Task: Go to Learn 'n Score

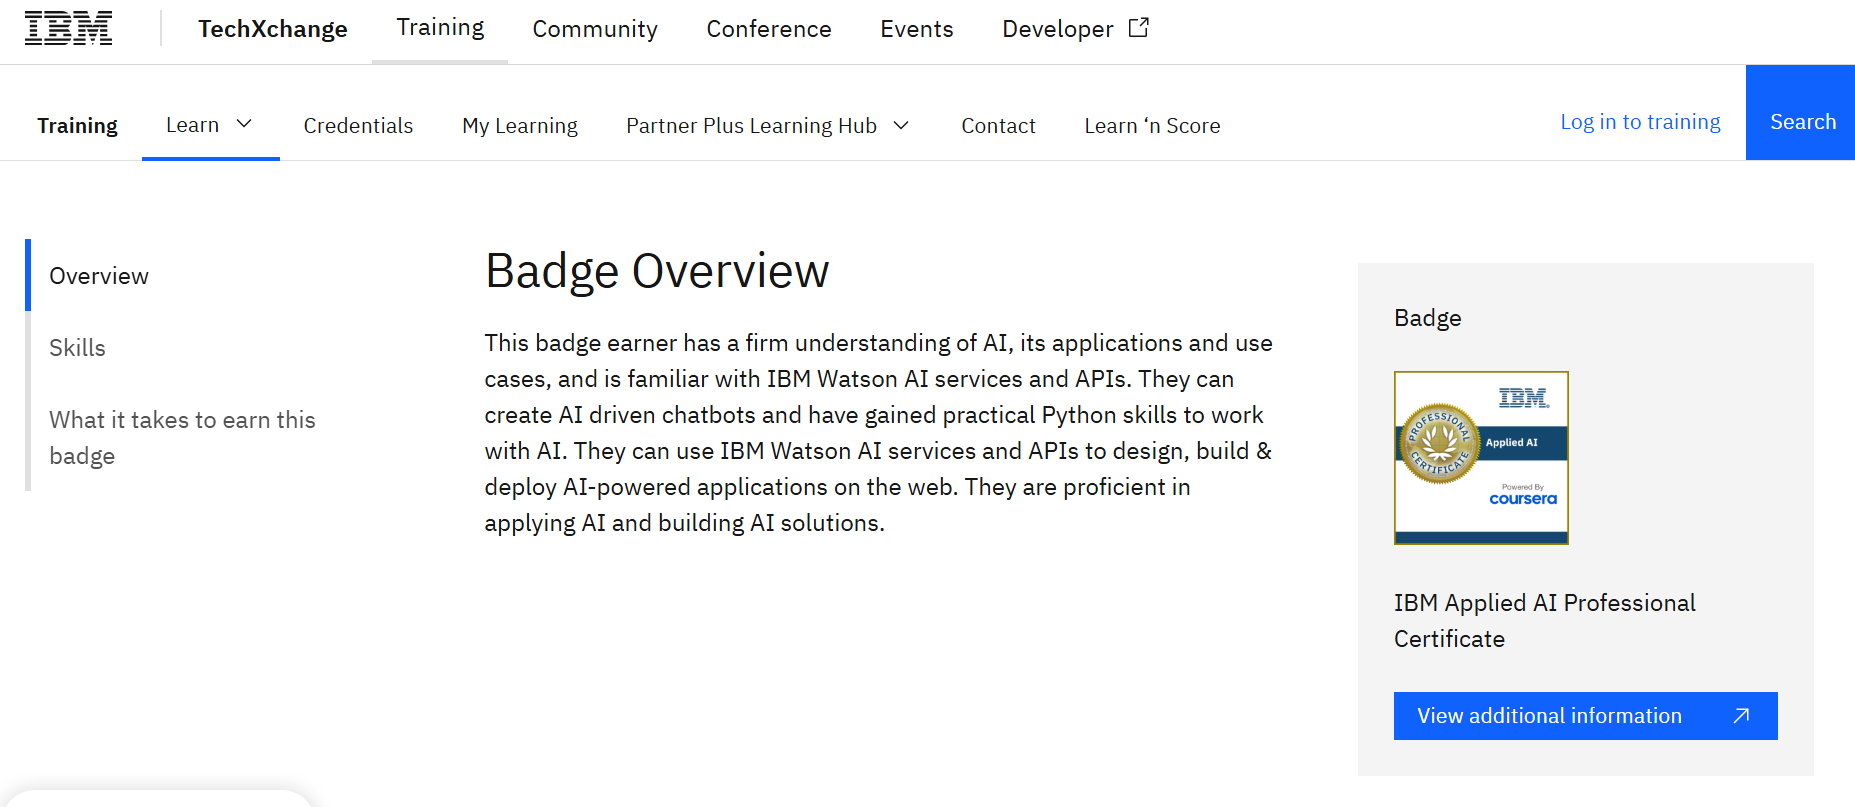Action: [x=1152, y=125]
